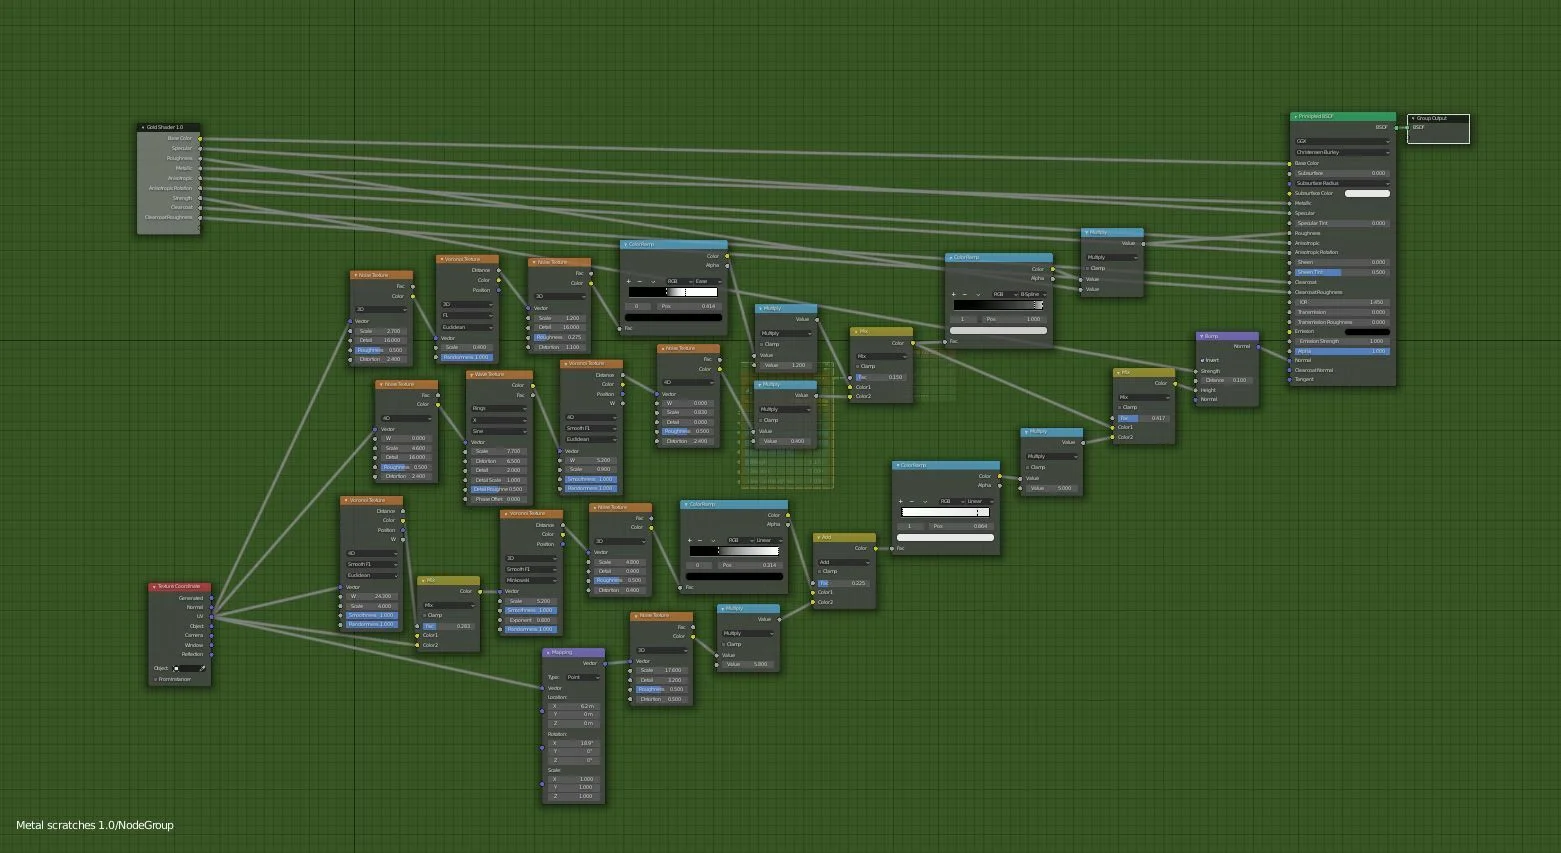Remove a stop using the ColorRamp minus icon
Image resolution: width=1561 pixels, height=853 pixels.
(x=639, y=281)
